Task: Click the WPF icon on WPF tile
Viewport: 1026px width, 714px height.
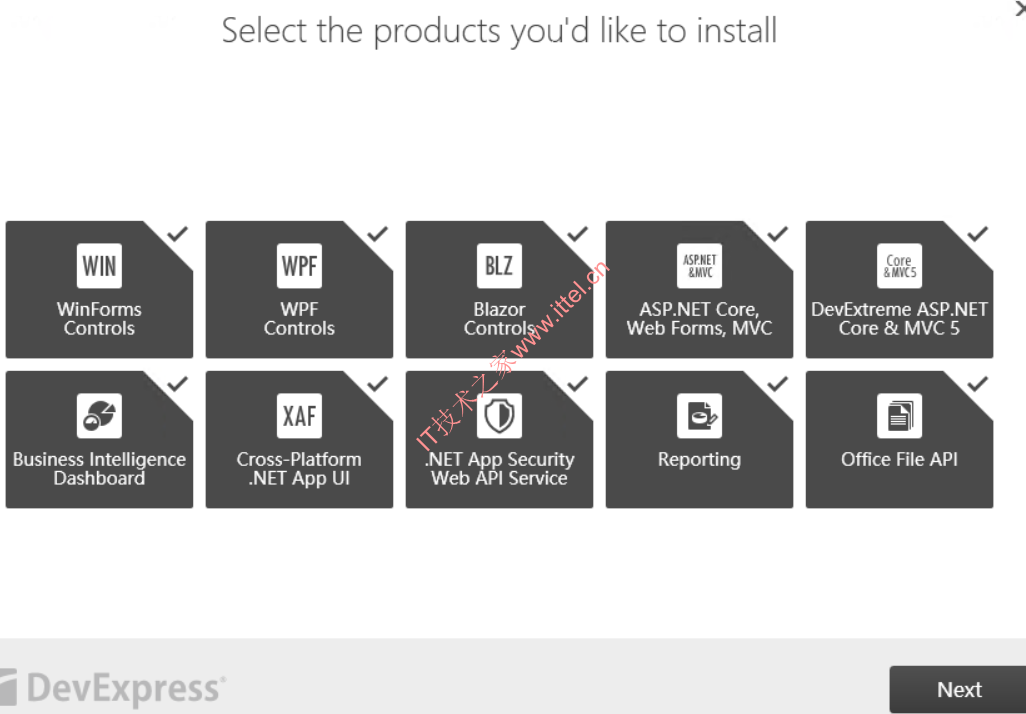Action: point(299,266)
